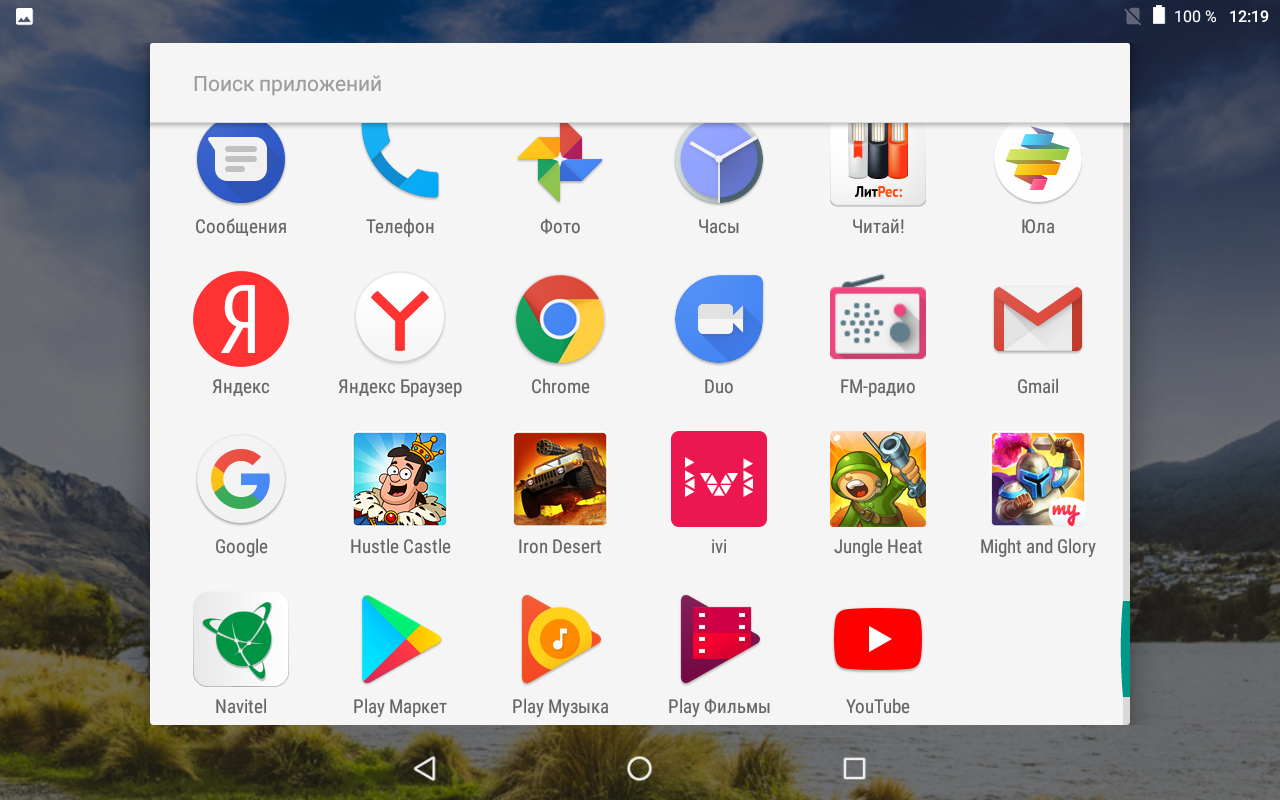The height and width of the screenshot is (800, 1280).
Task: Tap the no-SIM icon in status bar
Action: (x=1133, y=16)
